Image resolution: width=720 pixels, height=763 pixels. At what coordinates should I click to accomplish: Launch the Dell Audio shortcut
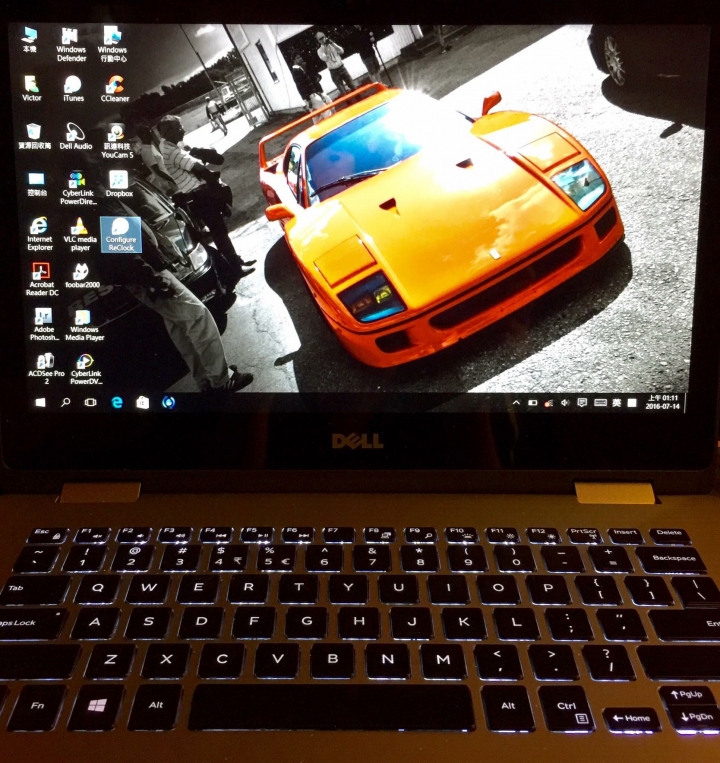pos(75,136)
